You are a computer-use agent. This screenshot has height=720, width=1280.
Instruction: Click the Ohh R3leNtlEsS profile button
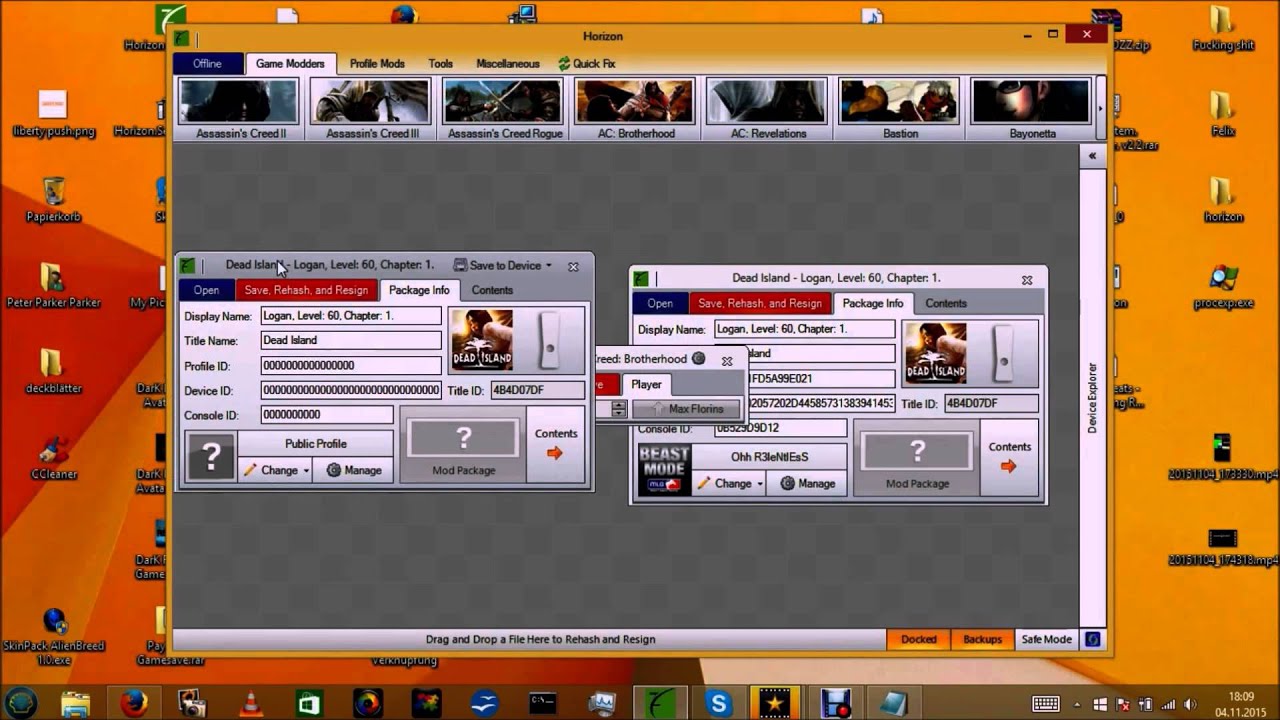769,457
